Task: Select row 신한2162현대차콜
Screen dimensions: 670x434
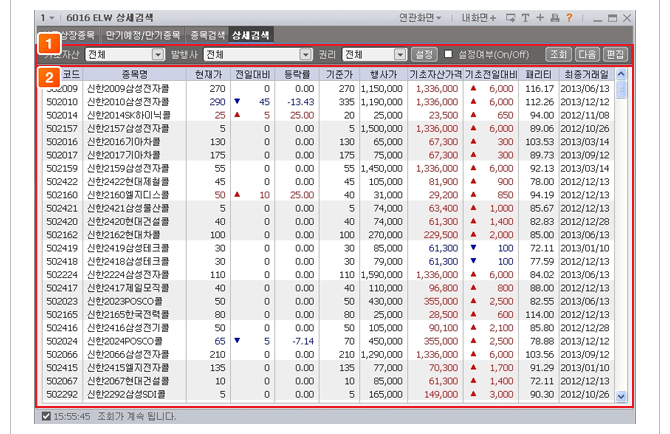Action: 328,235
